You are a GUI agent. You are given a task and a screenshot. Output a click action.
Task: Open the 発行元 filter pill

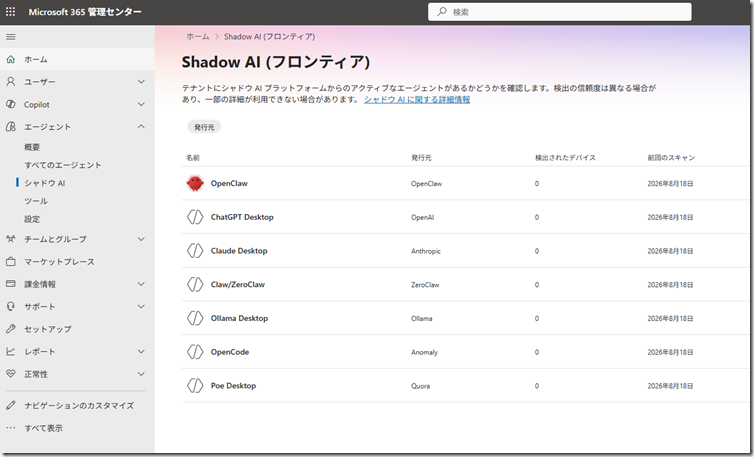pyautogui.click(x=204, y=127)
